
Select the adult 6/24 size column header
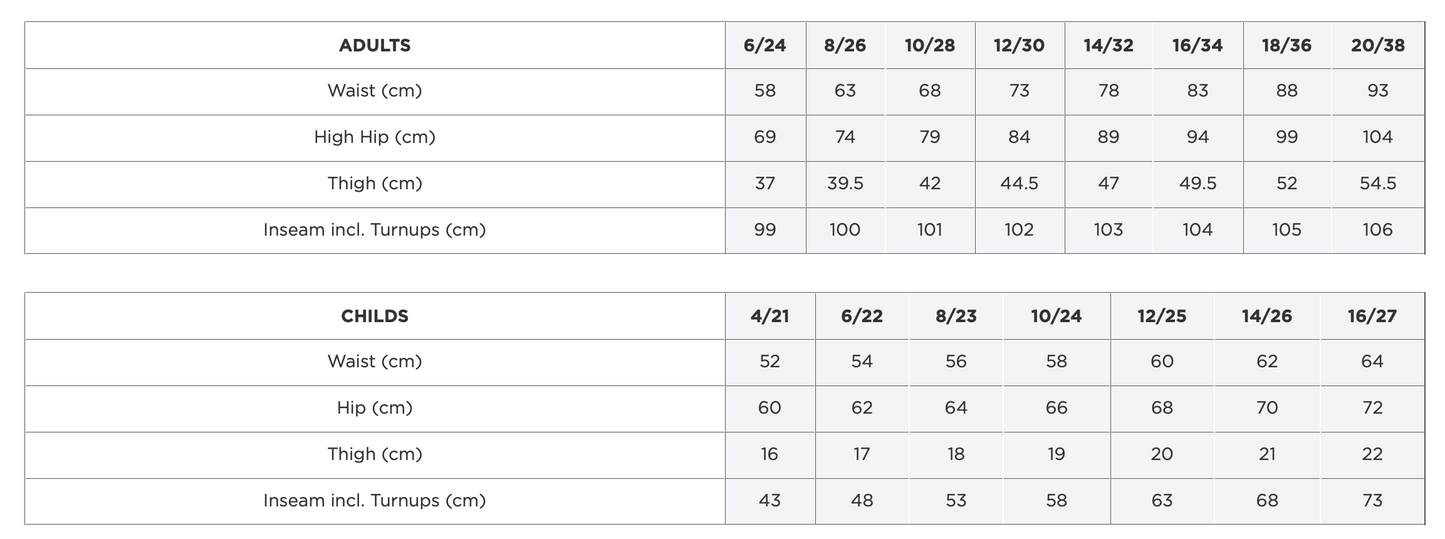(x=765, y=45)
